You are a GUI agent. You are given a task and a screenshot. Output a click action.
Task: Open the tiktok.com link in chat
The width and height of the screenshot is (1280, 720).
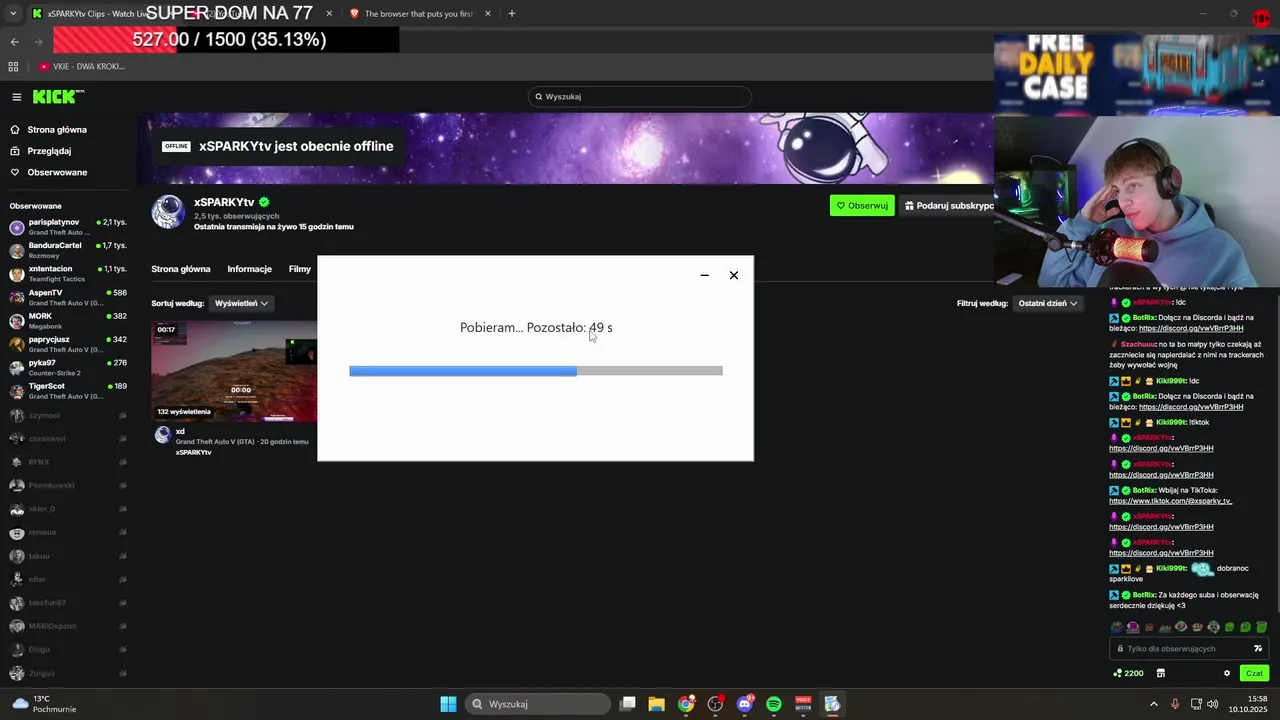click(1170, 501)
